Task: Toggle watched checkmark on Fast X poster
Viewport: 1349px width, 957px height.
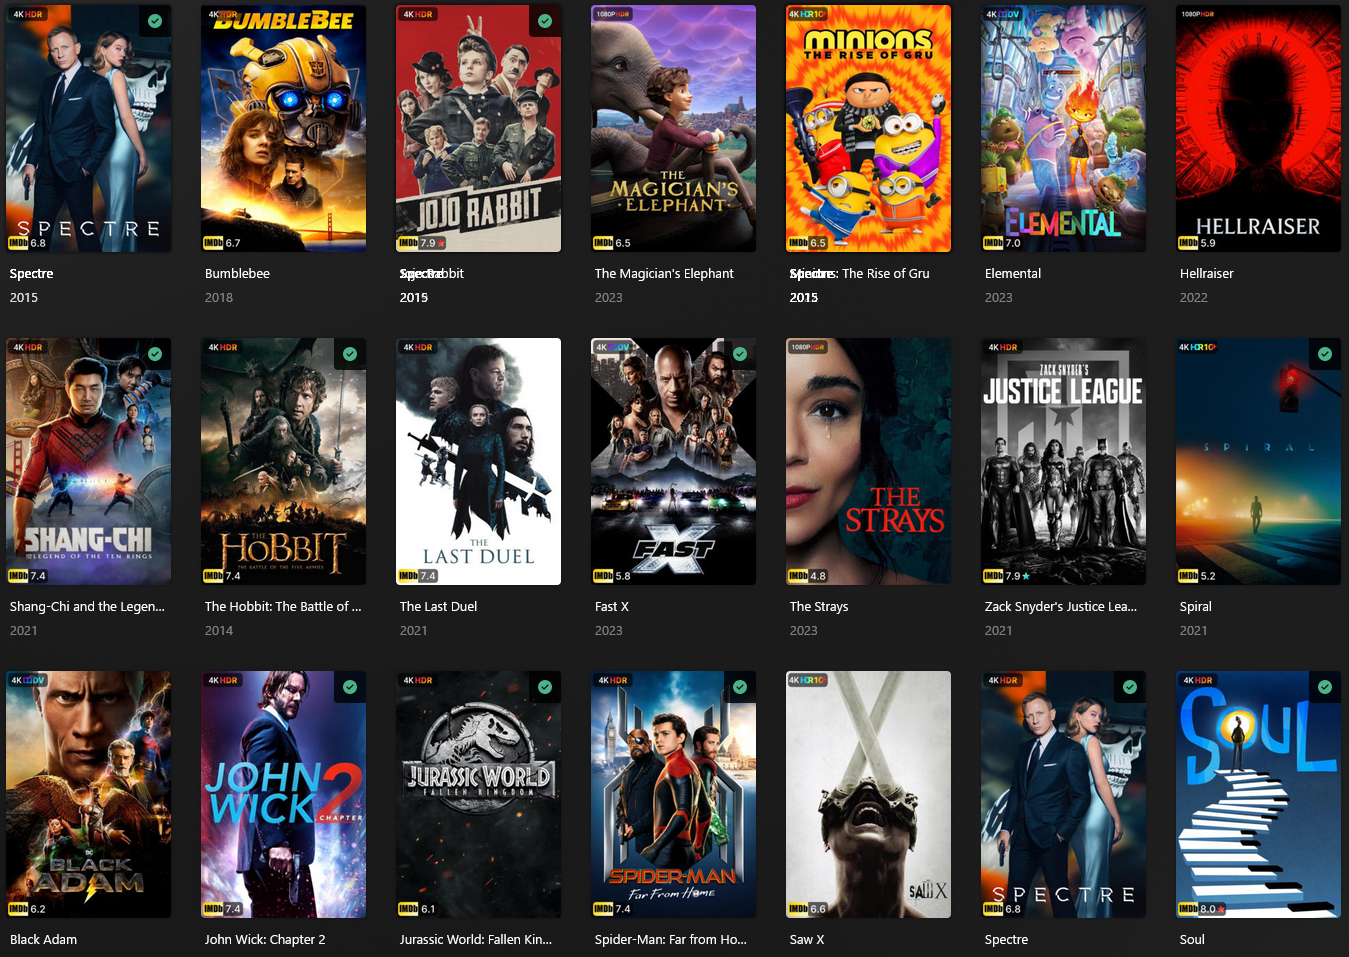Action: point(740,354)
